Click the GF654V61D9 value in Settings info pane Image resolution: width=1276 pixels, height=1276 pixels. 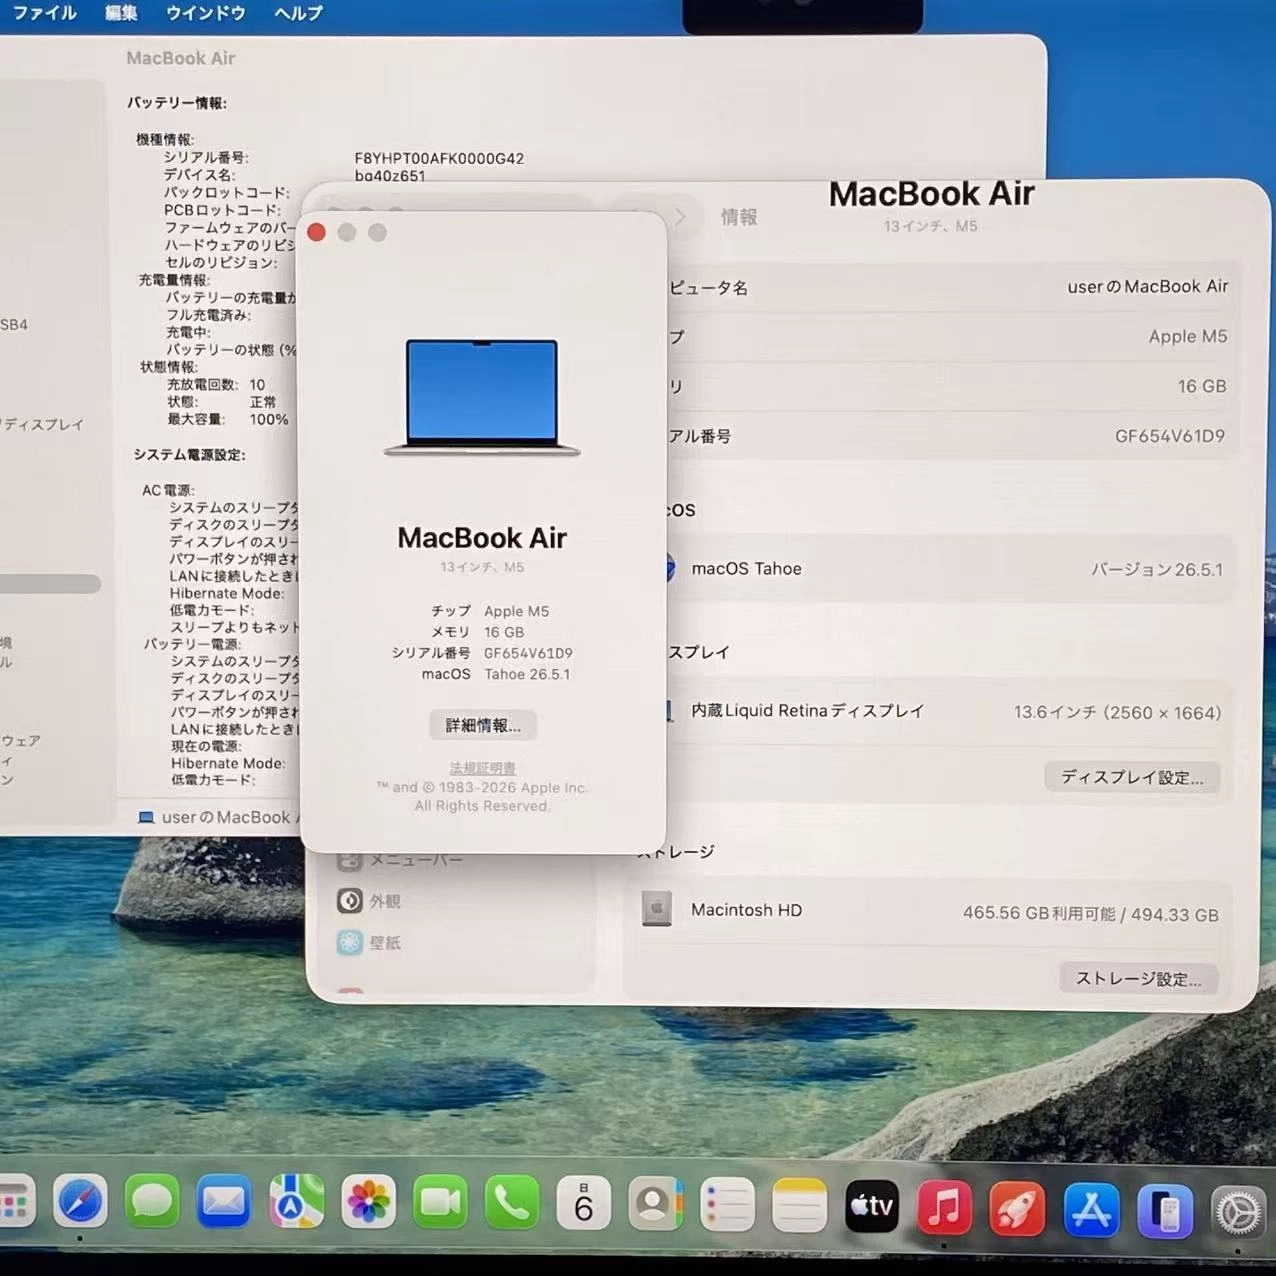[x=1170, y=436]
